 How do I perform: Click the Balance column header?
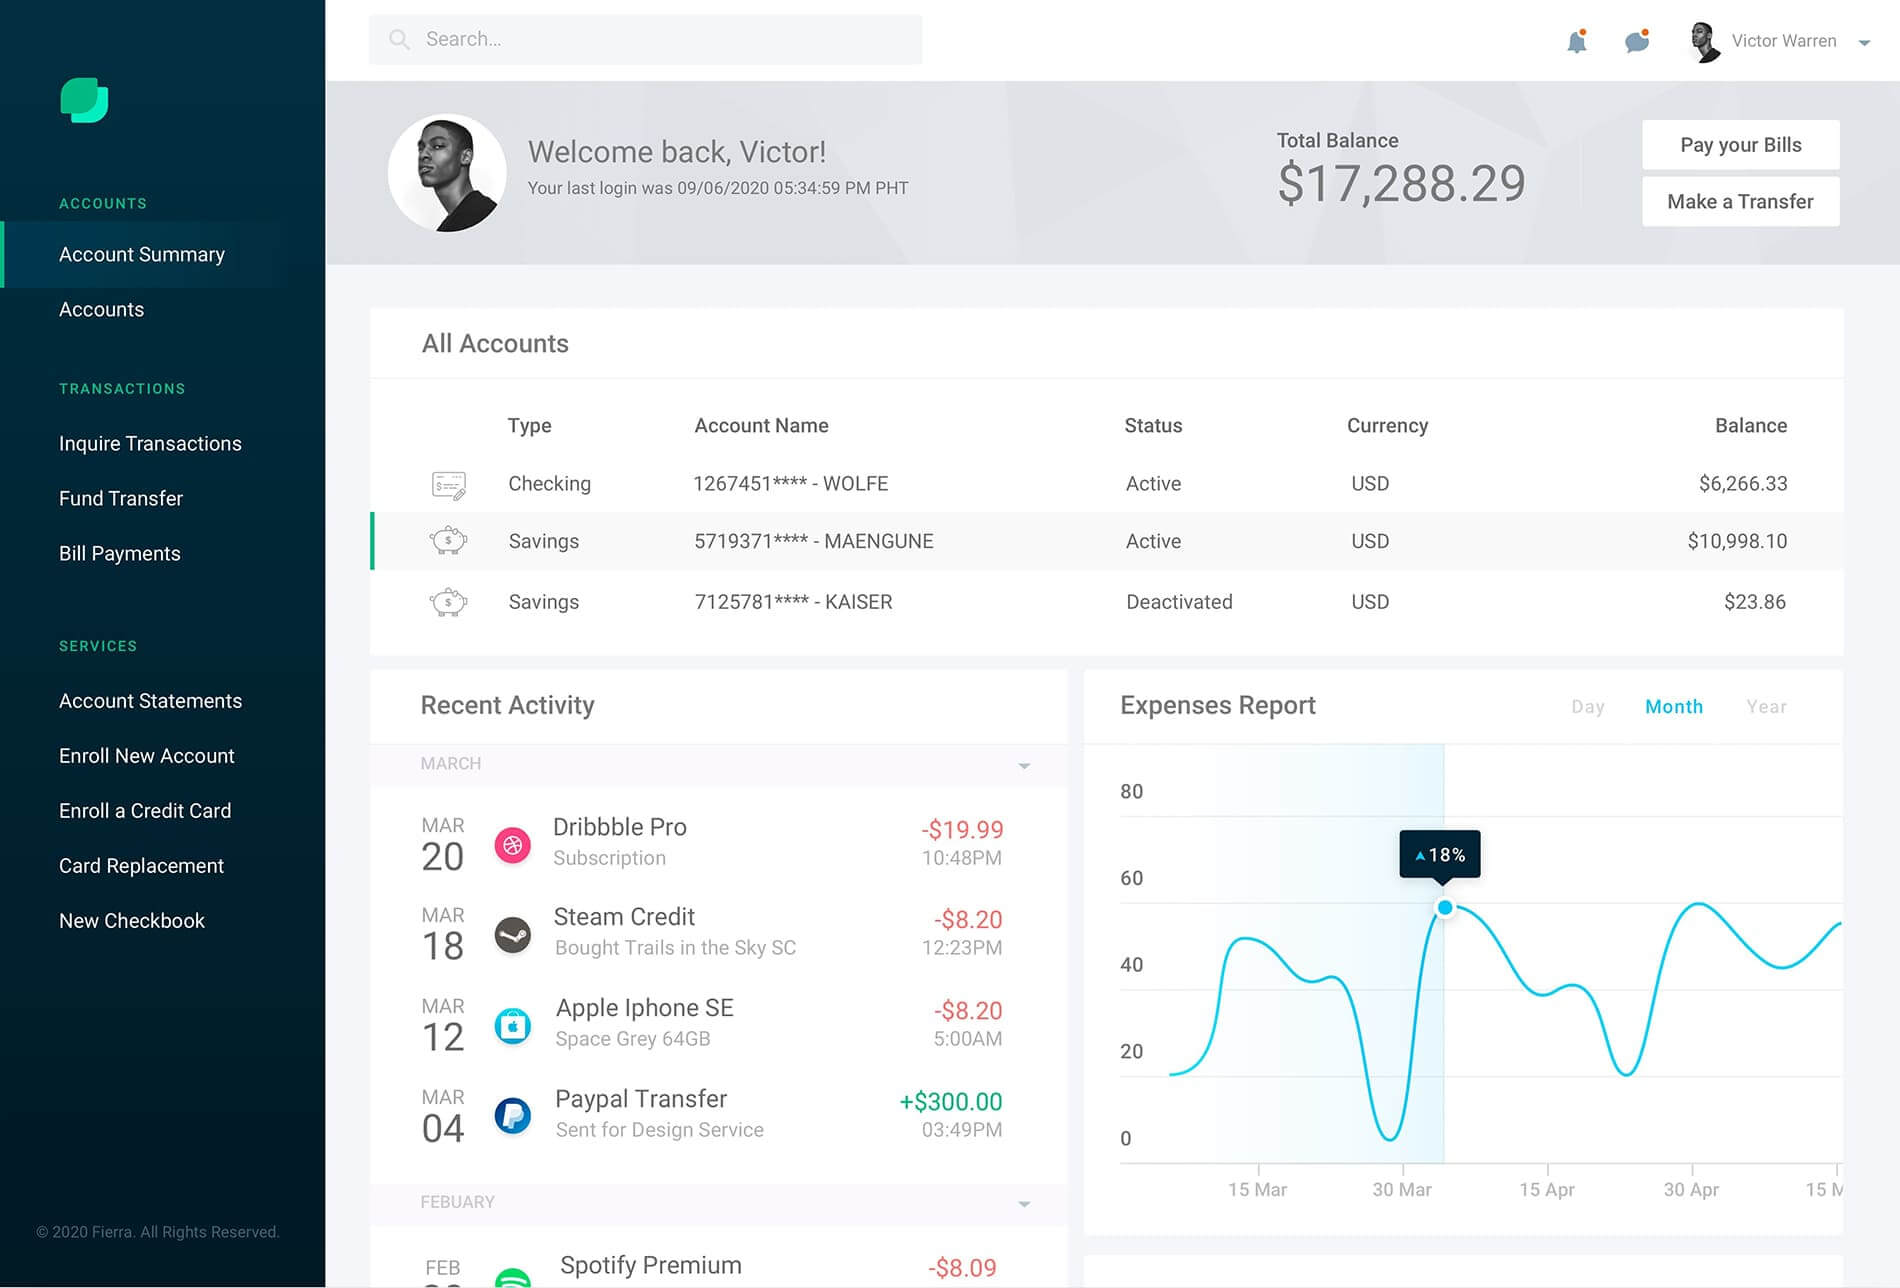[x=1750, y=426]
